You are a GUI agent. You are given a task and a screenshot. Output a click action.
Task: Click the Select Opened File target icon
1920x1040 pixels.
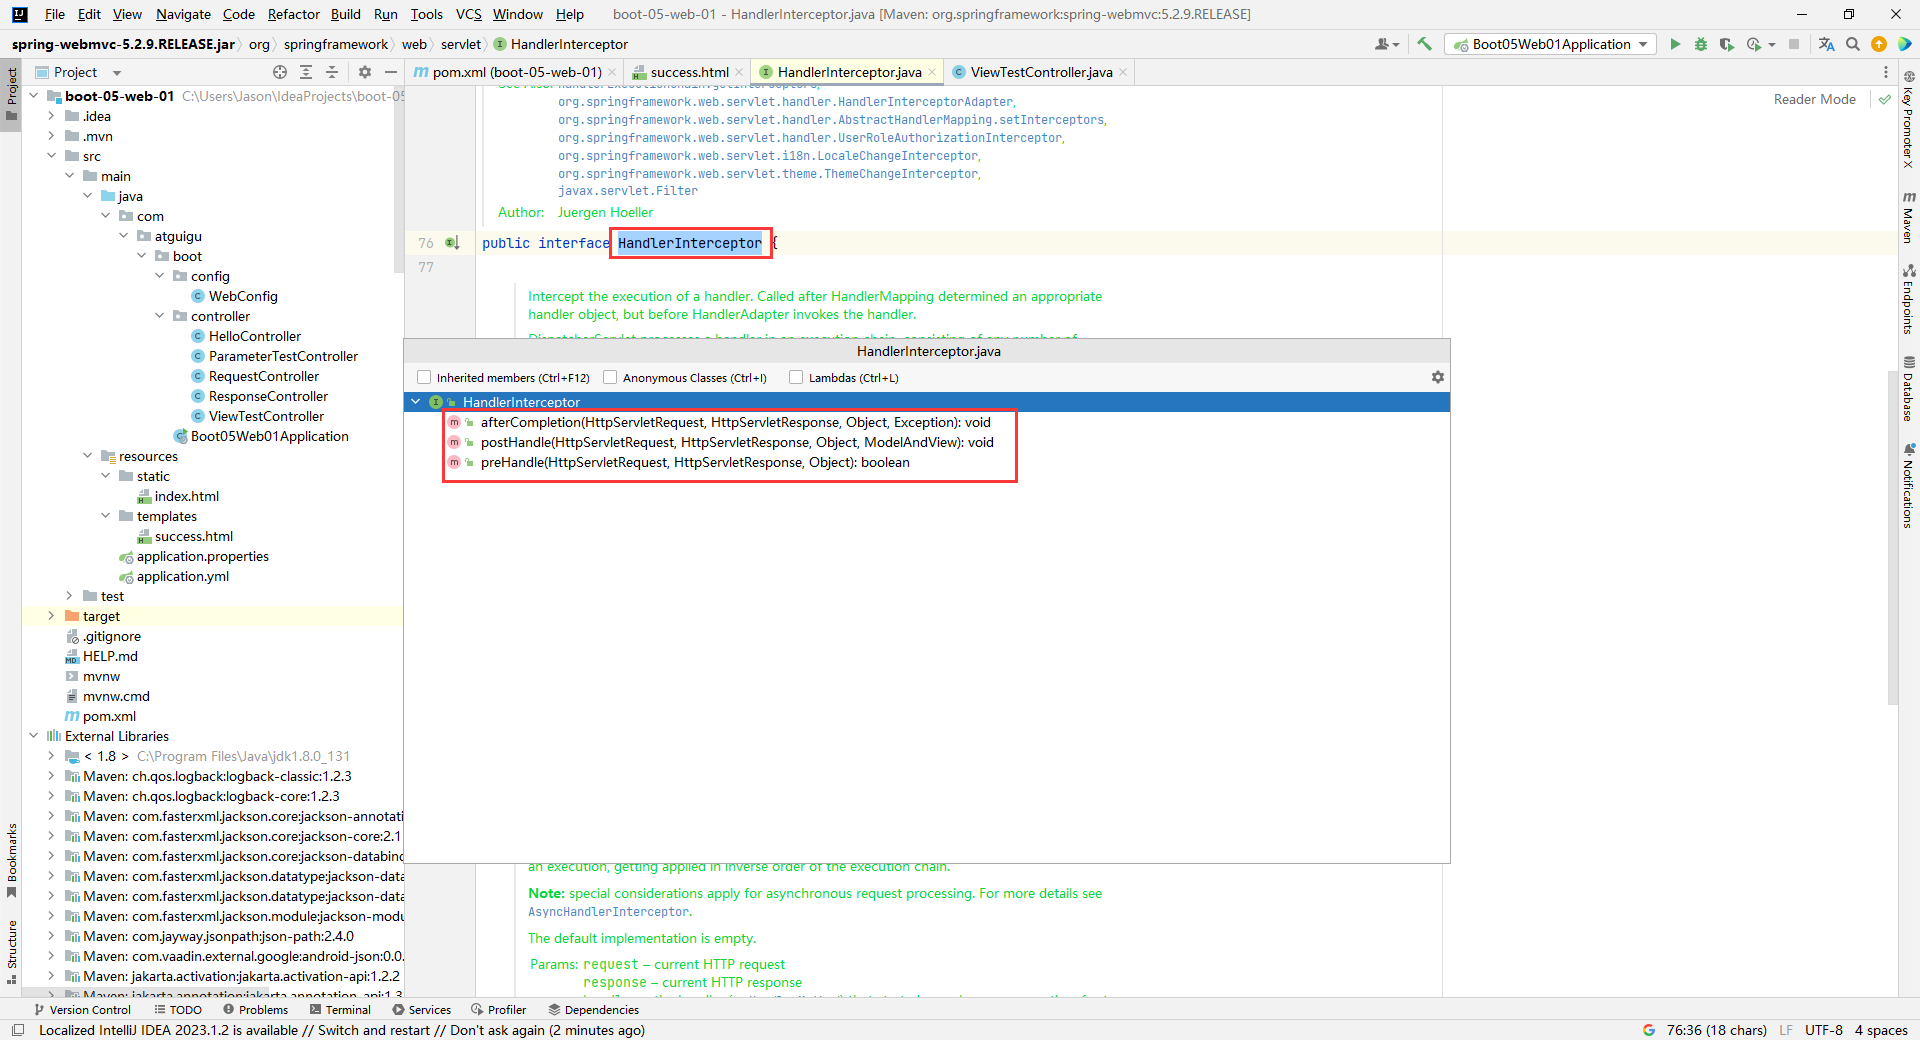(280, 72)
